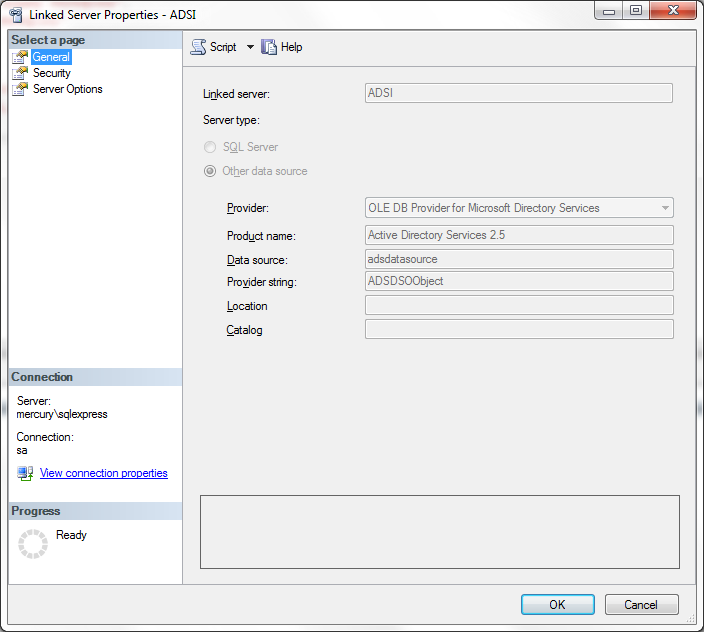
Task: Close the Linked Server Properties window
Action: click(673, 11)
